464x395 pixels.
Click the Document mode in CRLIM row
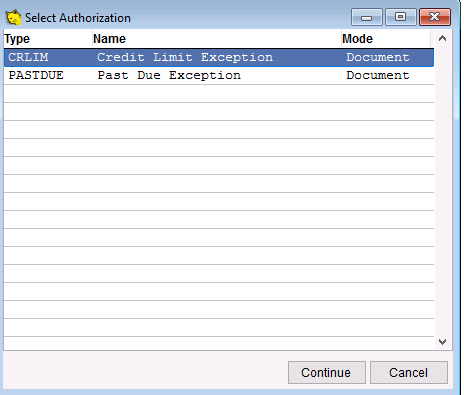tap(378, 57)
